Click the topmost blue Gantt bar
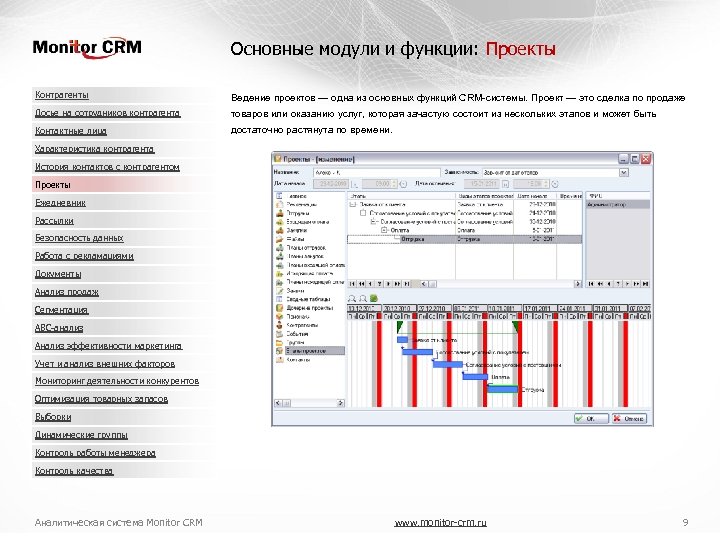This screenshot has width=720, height=540. 403,340
